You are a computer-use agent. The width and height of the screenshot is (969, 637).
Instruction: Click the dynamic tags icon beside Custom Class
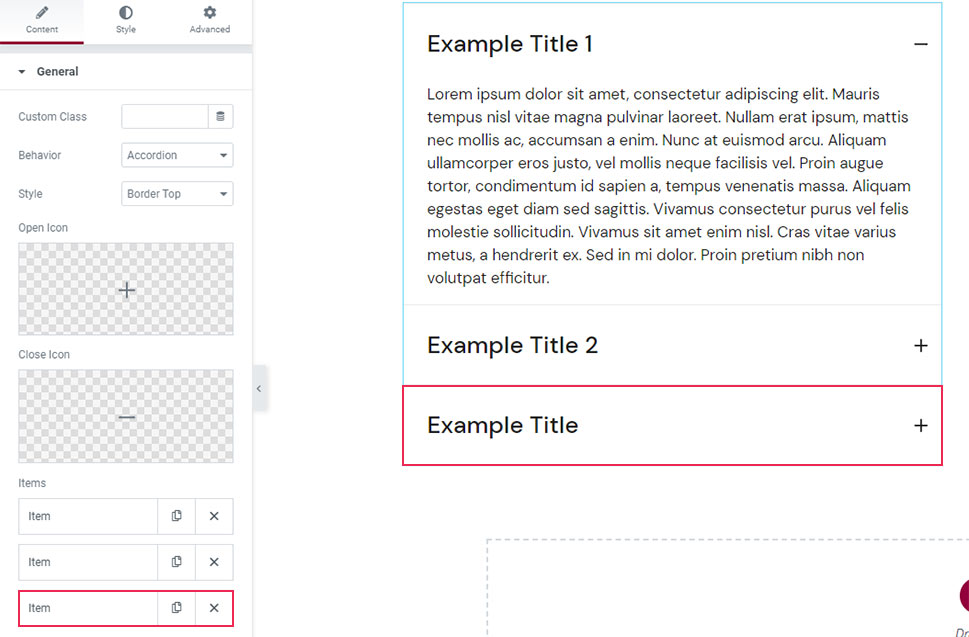[x=220, y=116]
